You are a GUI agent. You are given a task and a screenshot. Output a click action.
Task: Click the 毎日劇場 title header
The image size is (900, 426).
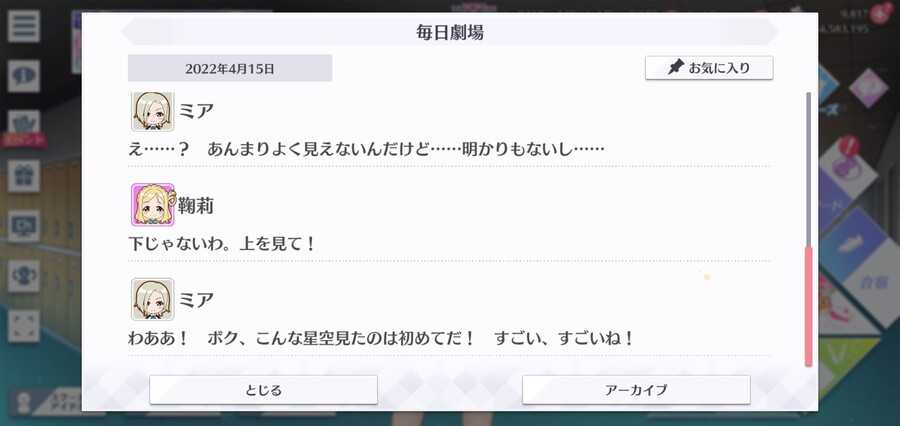[x=449, y=32]
